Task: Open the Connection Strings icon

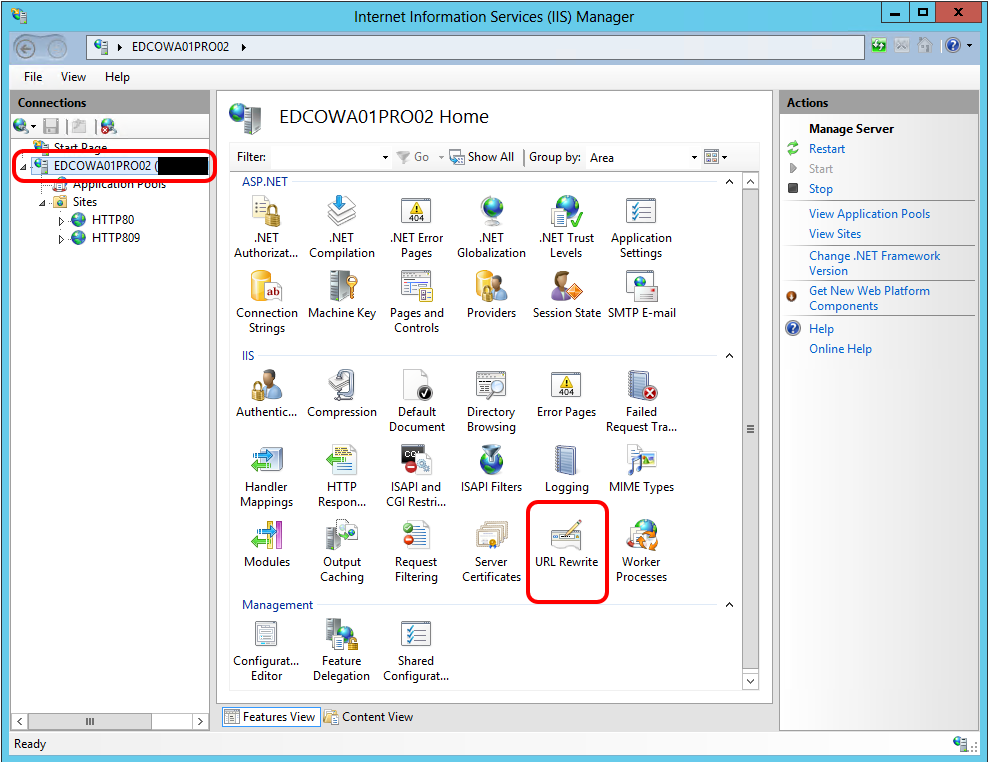Action: (267, 301)
